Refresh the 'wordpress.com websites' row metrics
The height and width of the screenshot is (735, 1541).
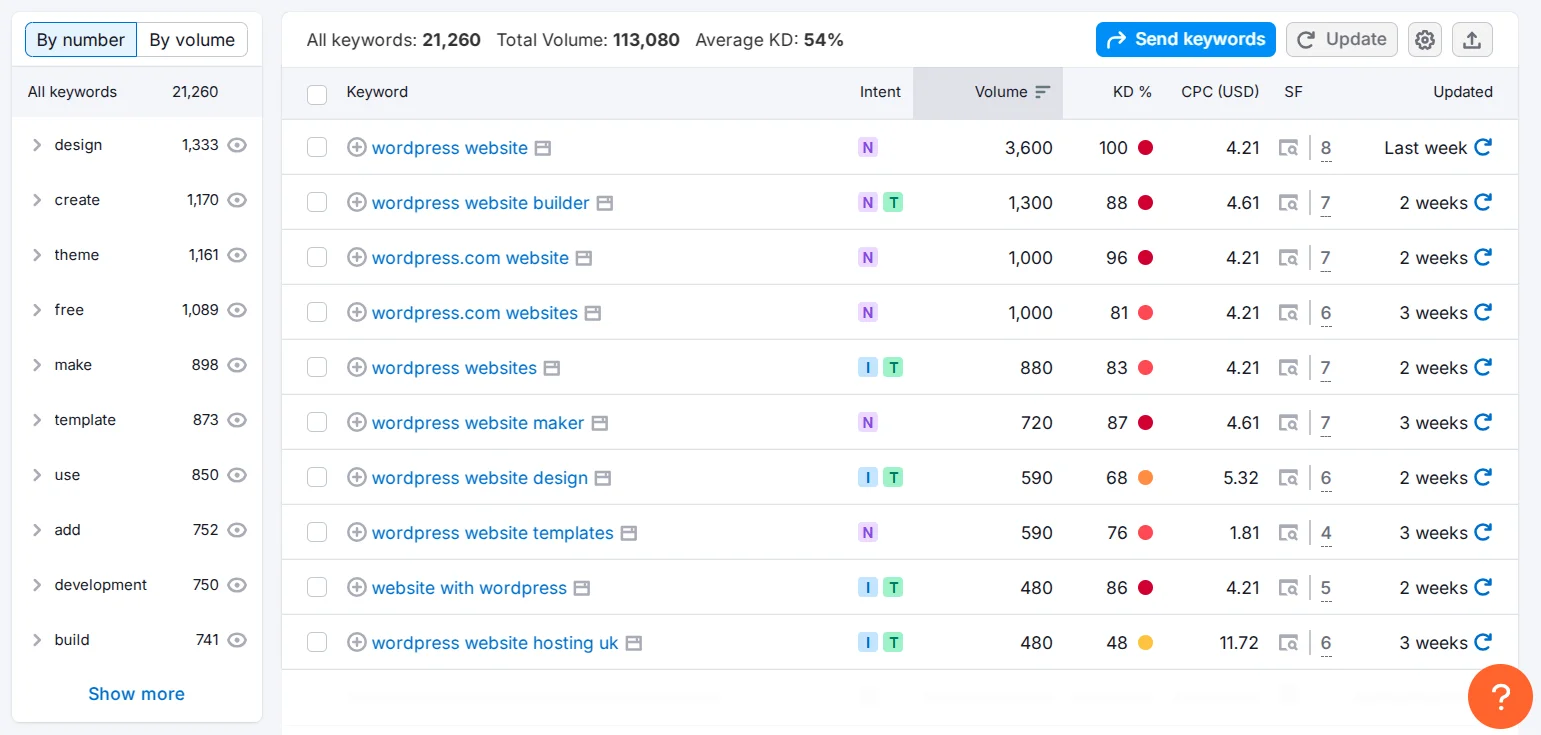click(x=1483, y=312)
